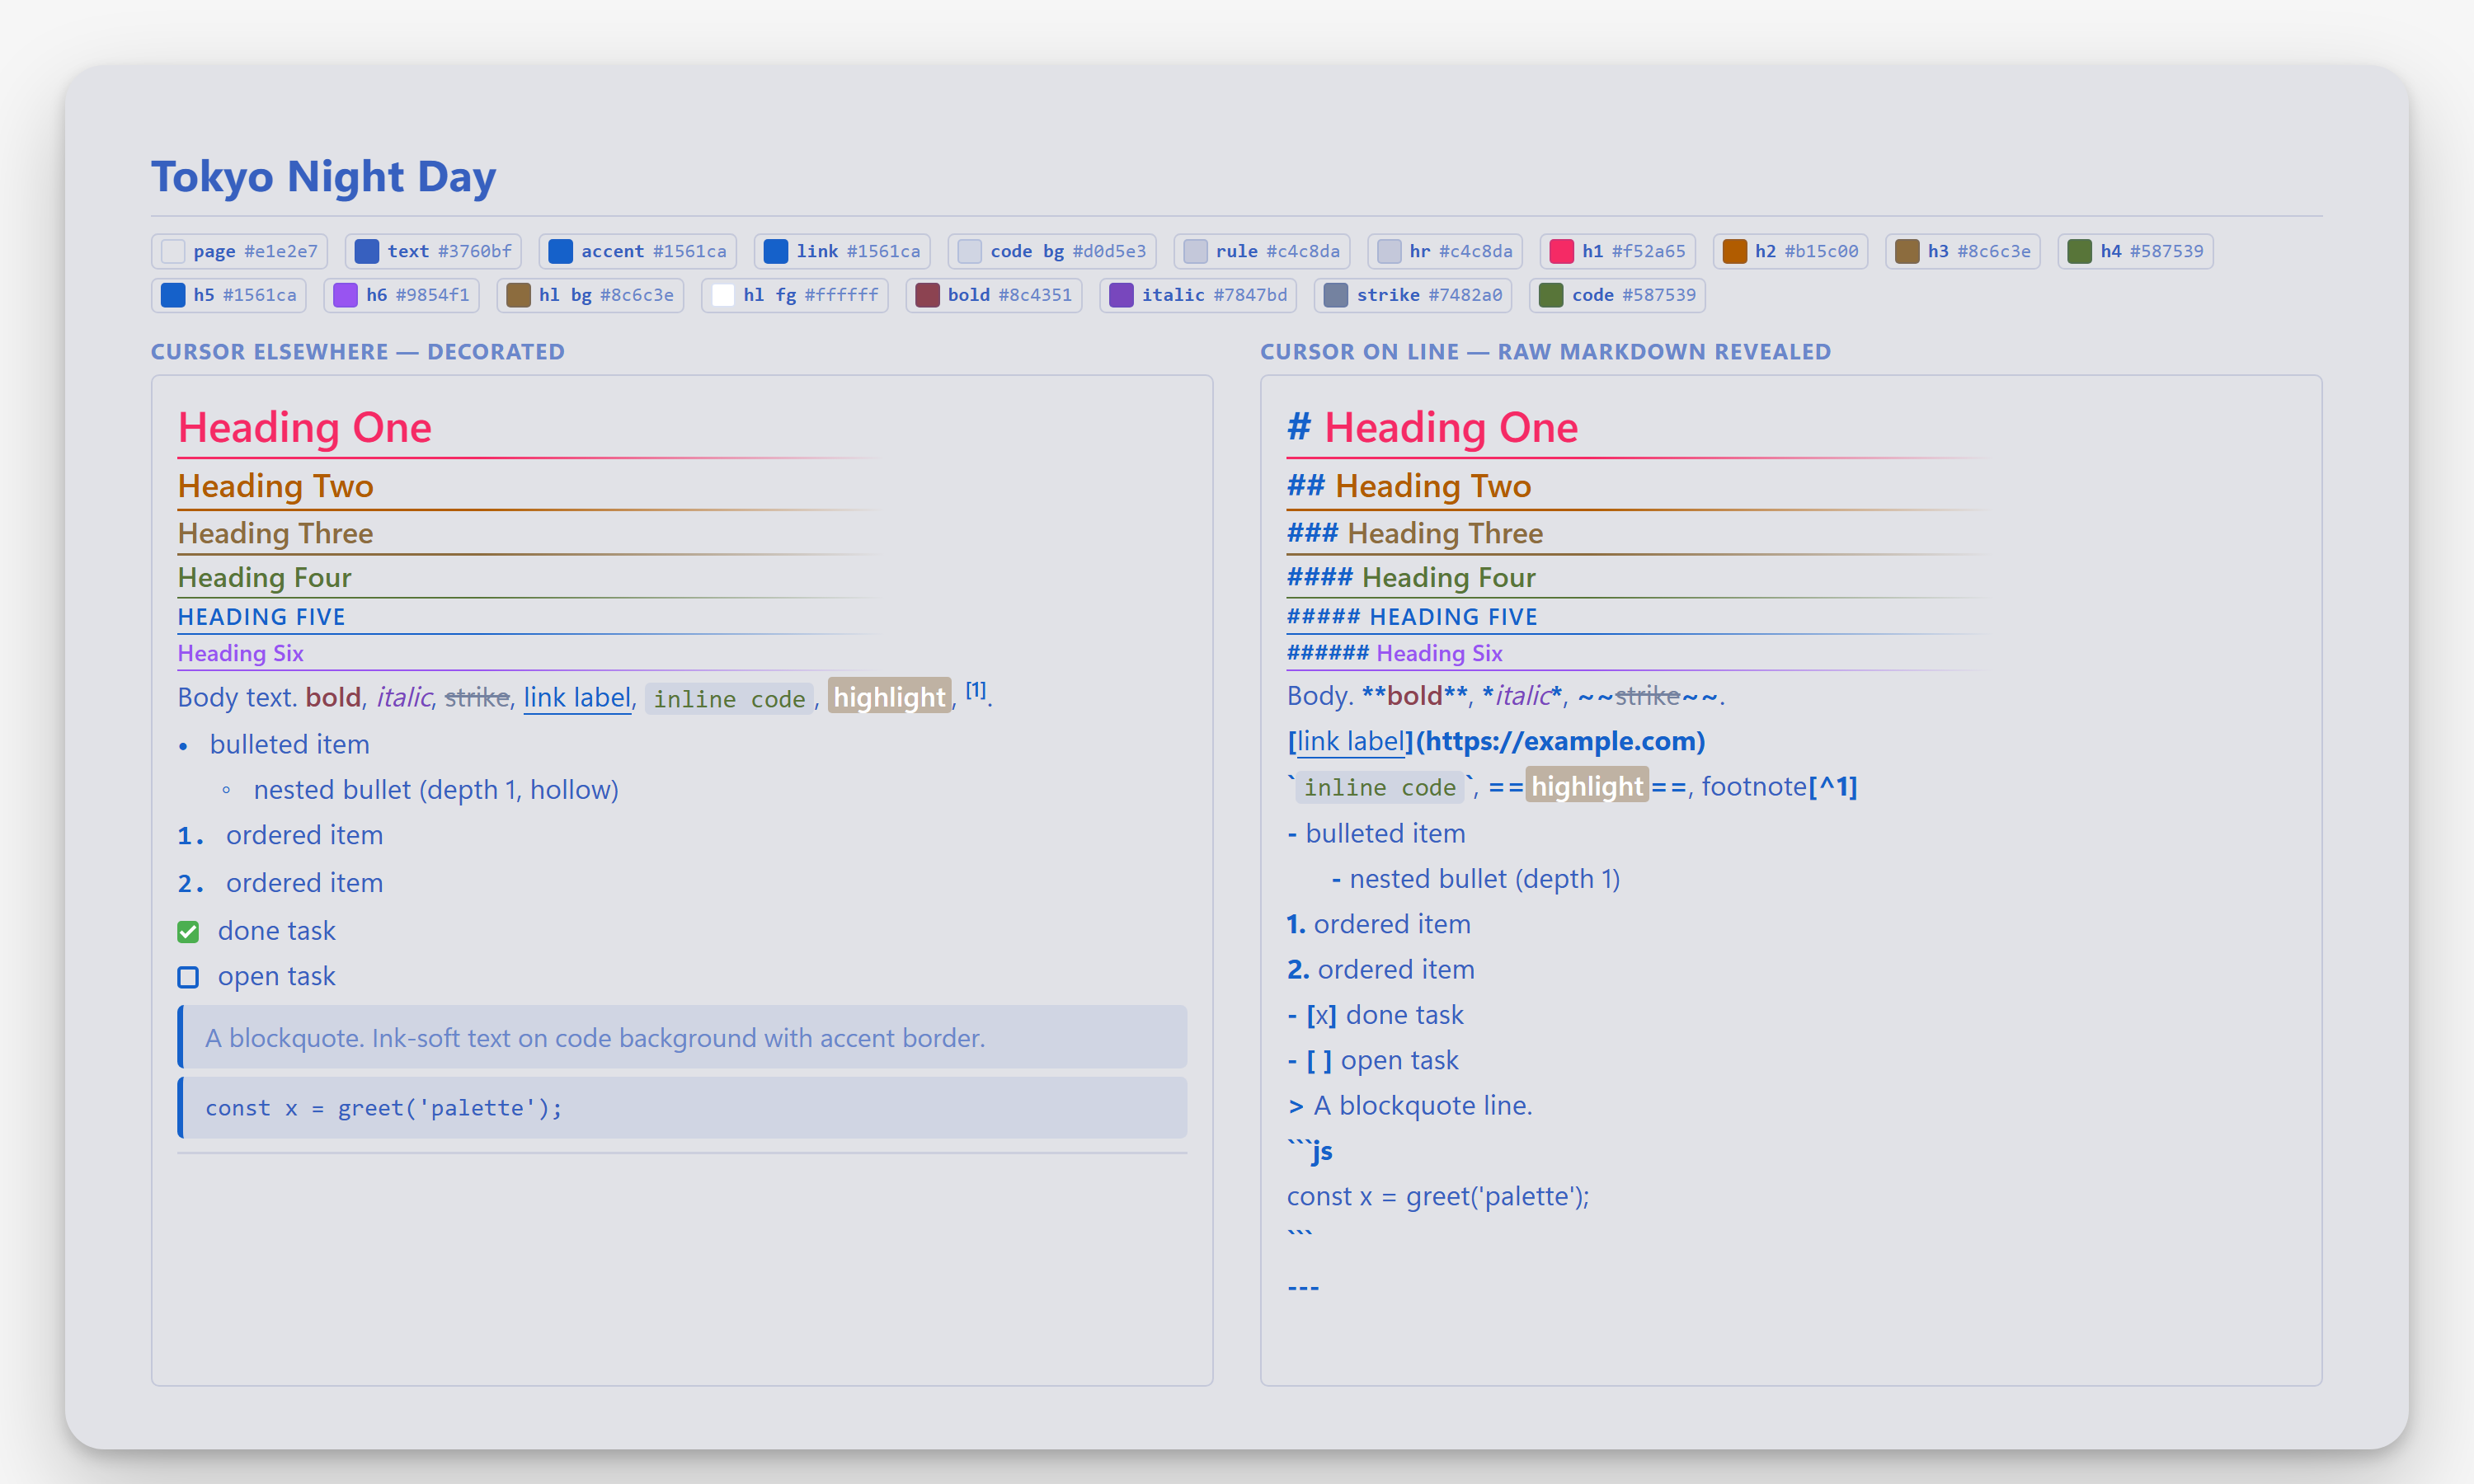The image size is (2474, 1484).
Task: Open the link label hyperlink in decorated pane
Action: (x=577, y=697)
